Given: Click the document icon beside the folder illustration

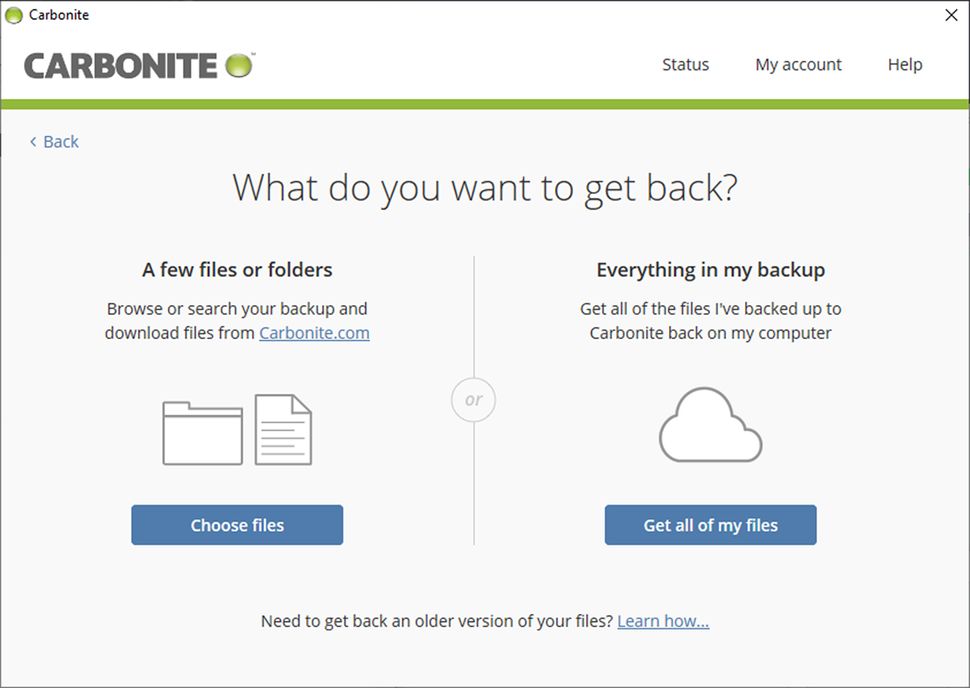Looking at the screenshot, I should [x=283, y=430].
